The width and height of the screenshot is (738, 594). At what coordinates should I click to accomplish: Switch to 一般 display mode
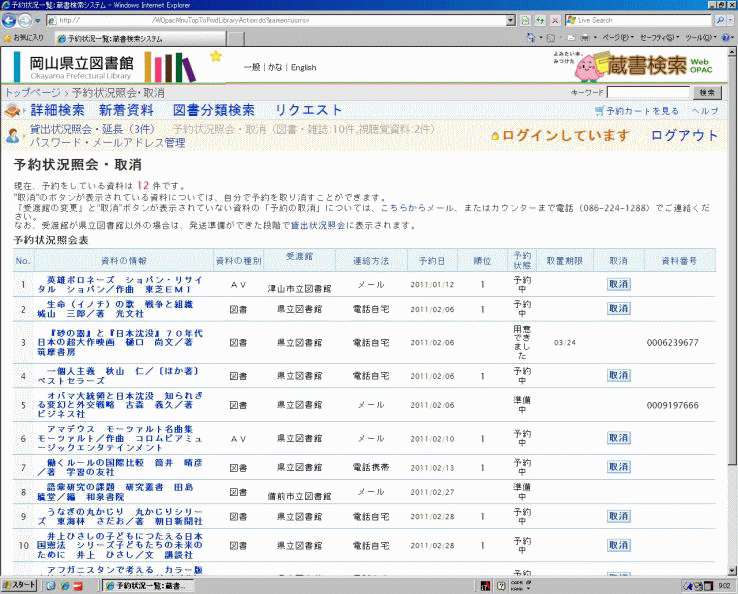(252, 67)
